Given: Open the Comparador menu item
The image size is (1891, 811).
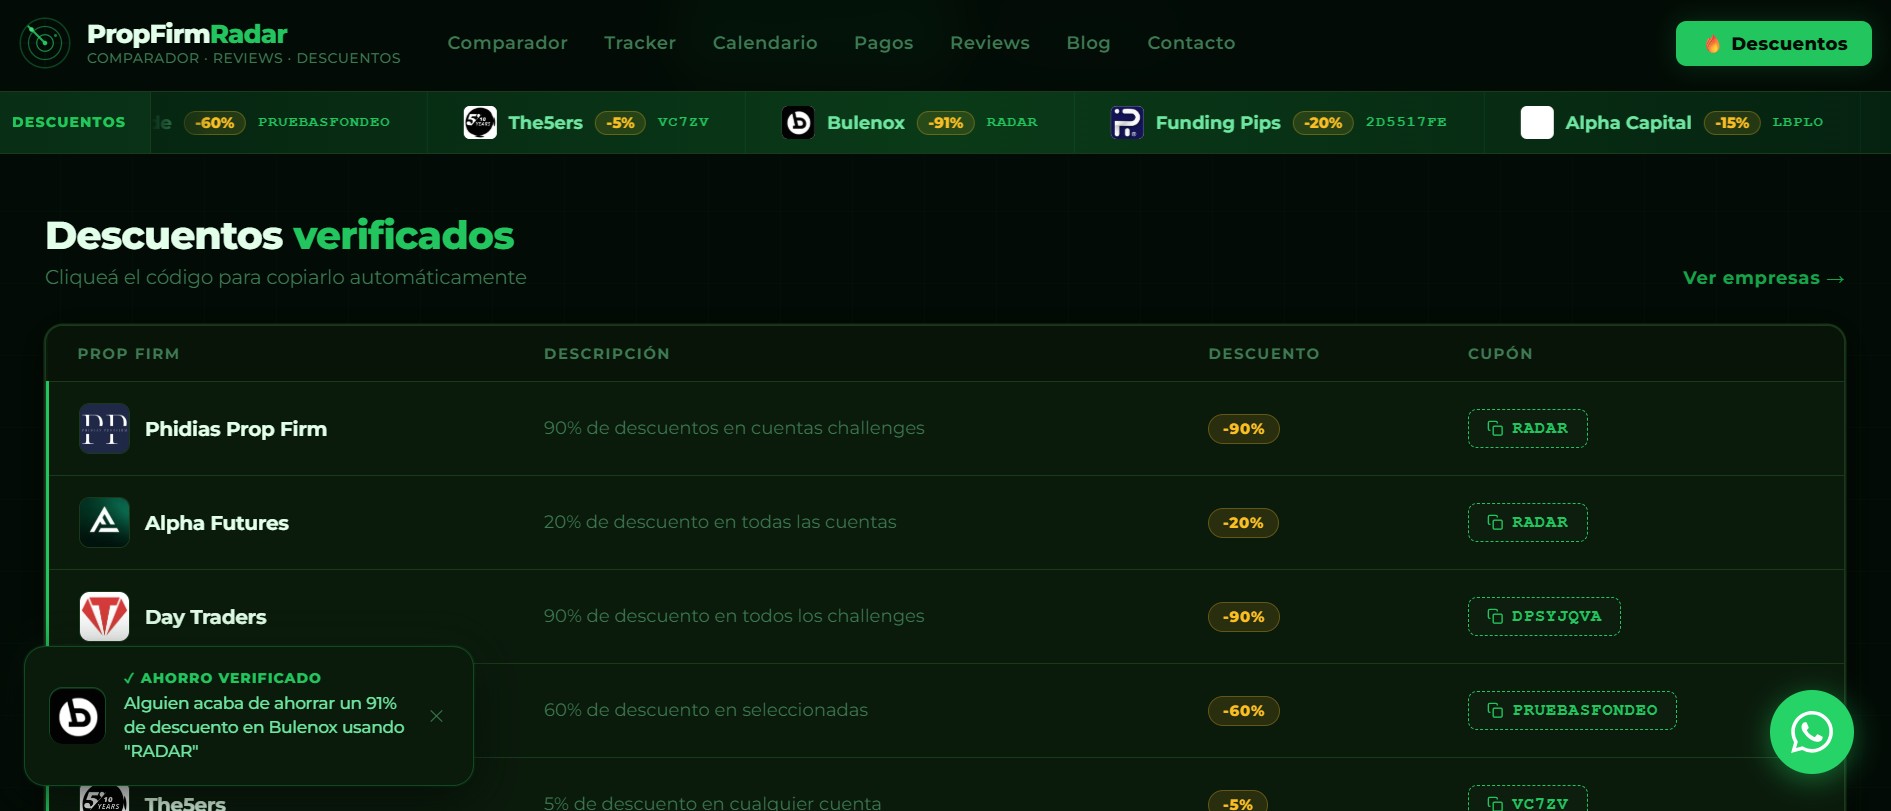Looking at the screenshot, I should point(507,43).
